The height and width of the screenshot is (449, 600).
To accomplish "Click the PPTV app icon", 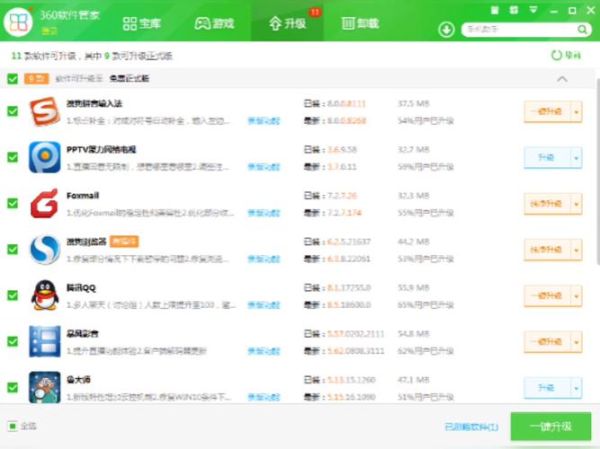I will point(45,157).
